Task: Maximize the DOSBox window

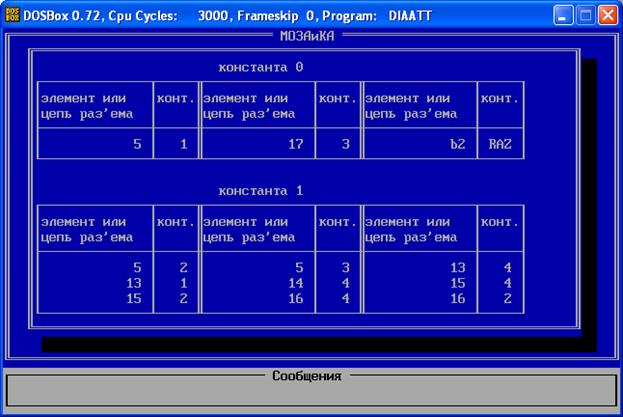Action: (586, 15)
